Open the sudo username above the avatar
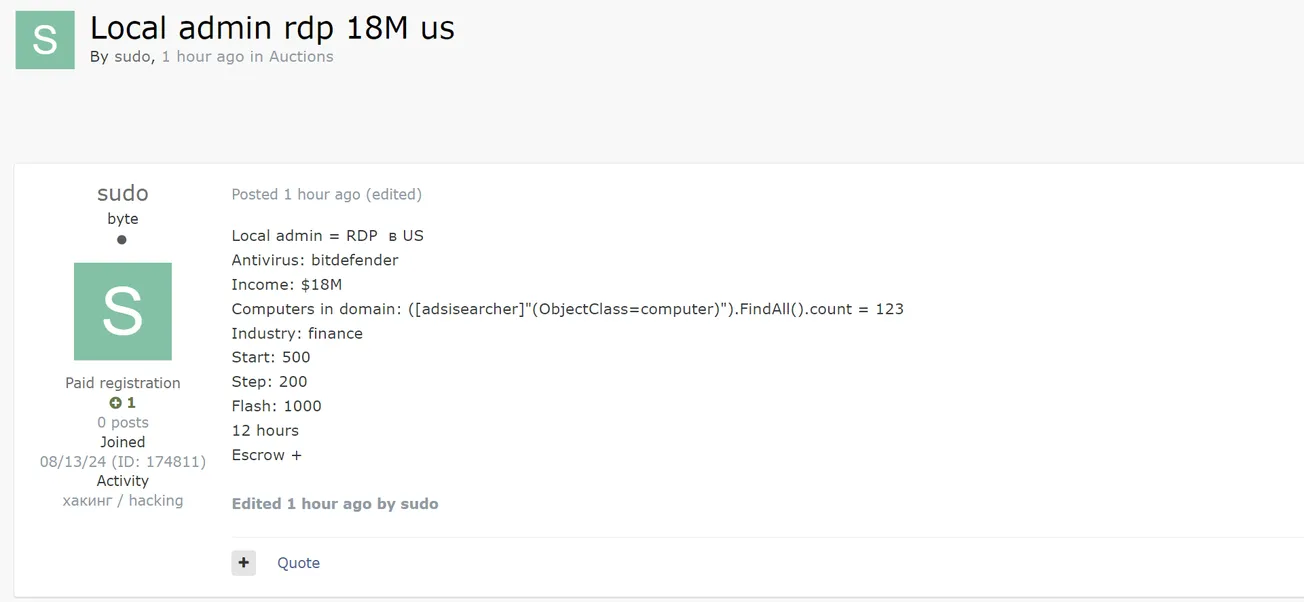 pos(122,193)
